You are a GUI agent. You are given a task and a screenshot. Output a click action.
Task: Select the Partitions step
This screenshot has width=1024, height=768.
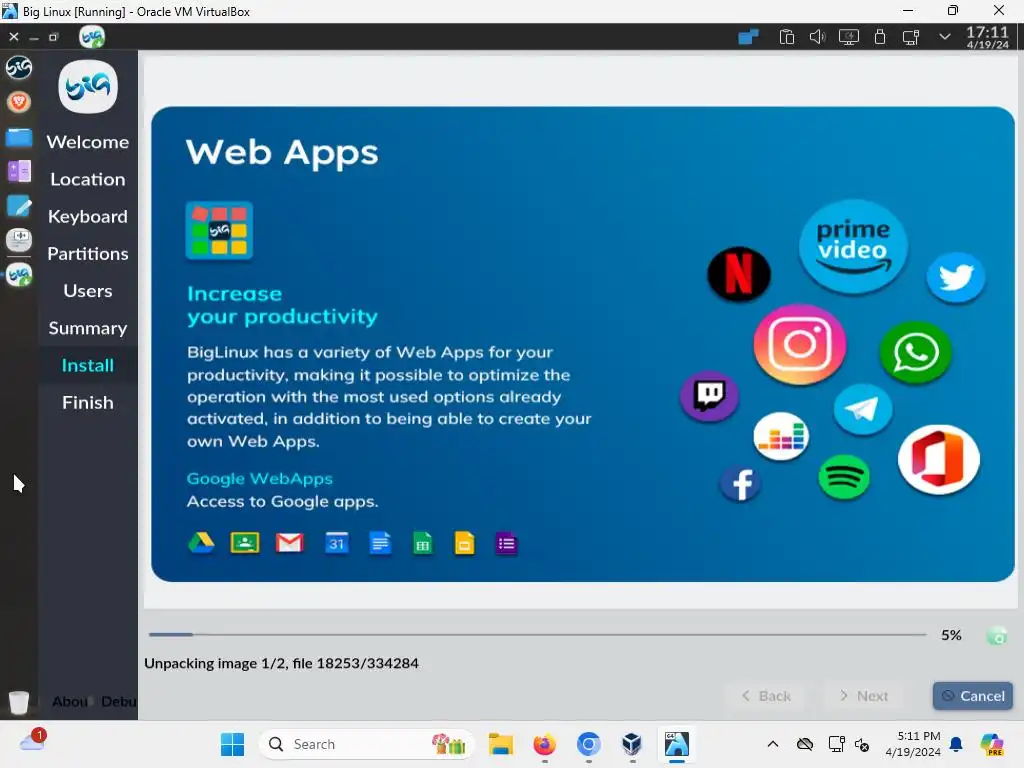[x=88, y=253]
